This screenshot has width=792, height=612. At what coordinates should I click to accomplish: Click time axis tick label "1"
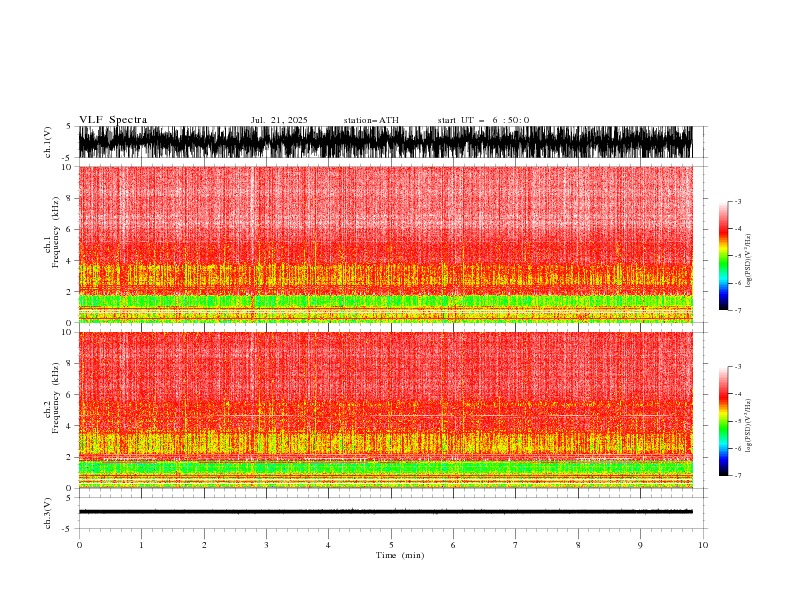[141, 545]
